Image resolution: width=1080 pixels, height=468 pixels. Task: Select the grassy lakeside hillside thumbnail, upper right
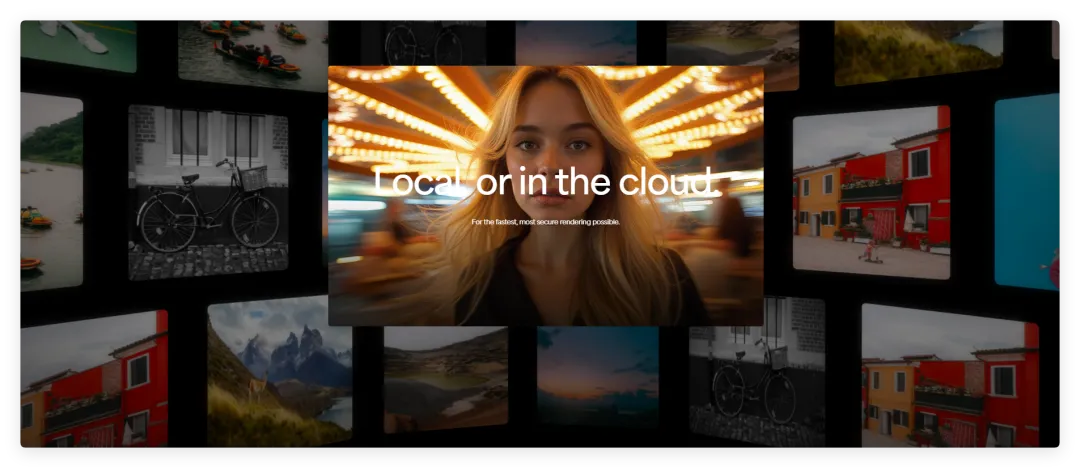point(918,52)
